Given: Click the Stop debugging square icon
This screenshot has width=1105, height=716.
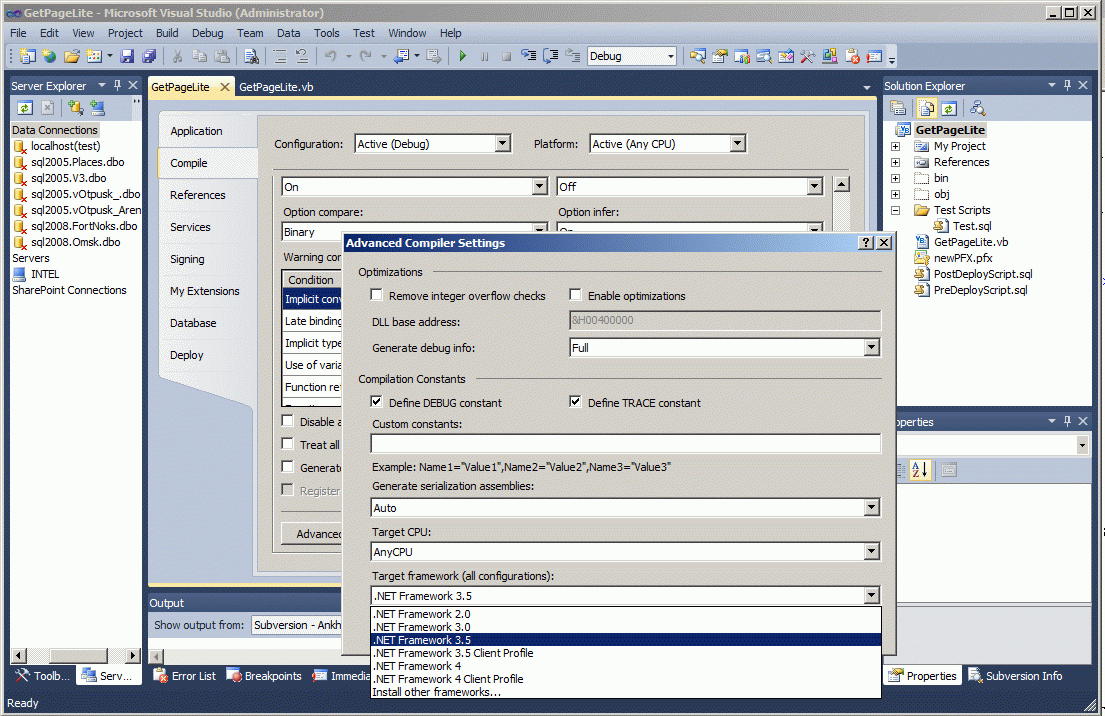Looking at the screenshot, I should click(x=506, y=56).
